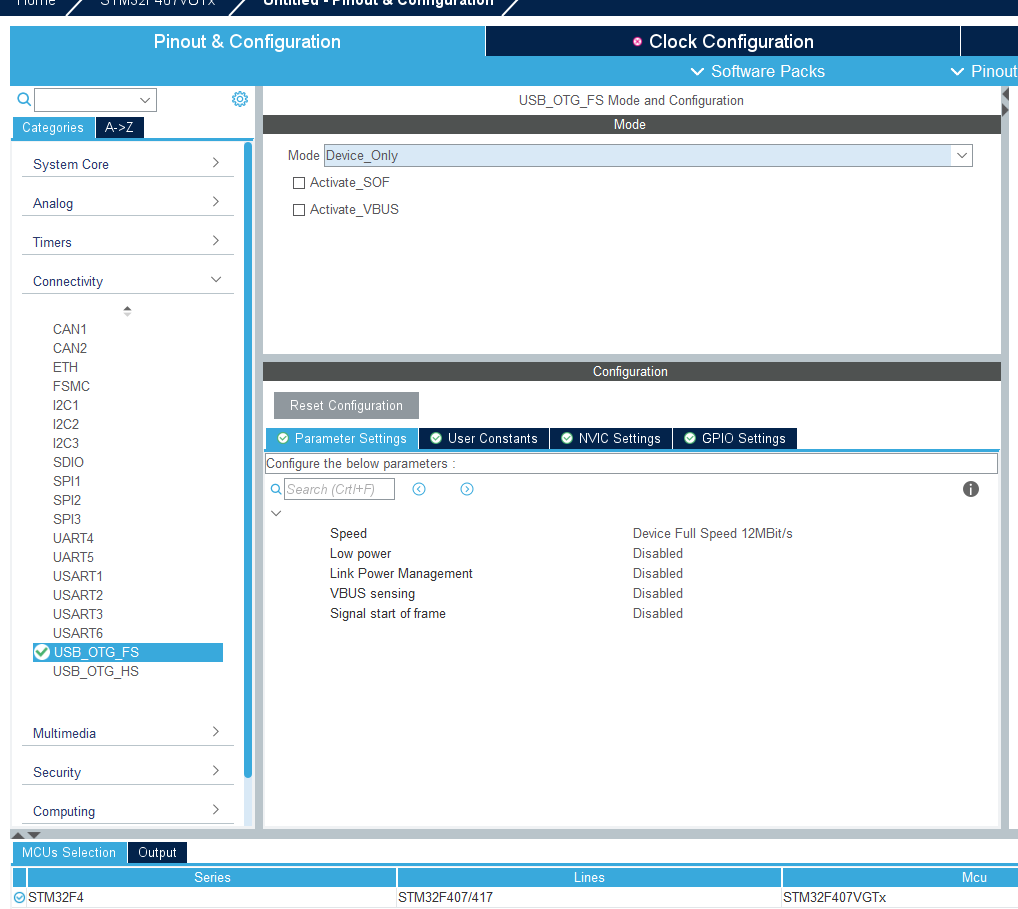This screenshot has width=1018, height=909.
Task: Open the NVIC Settings tab
Action: 611,438
